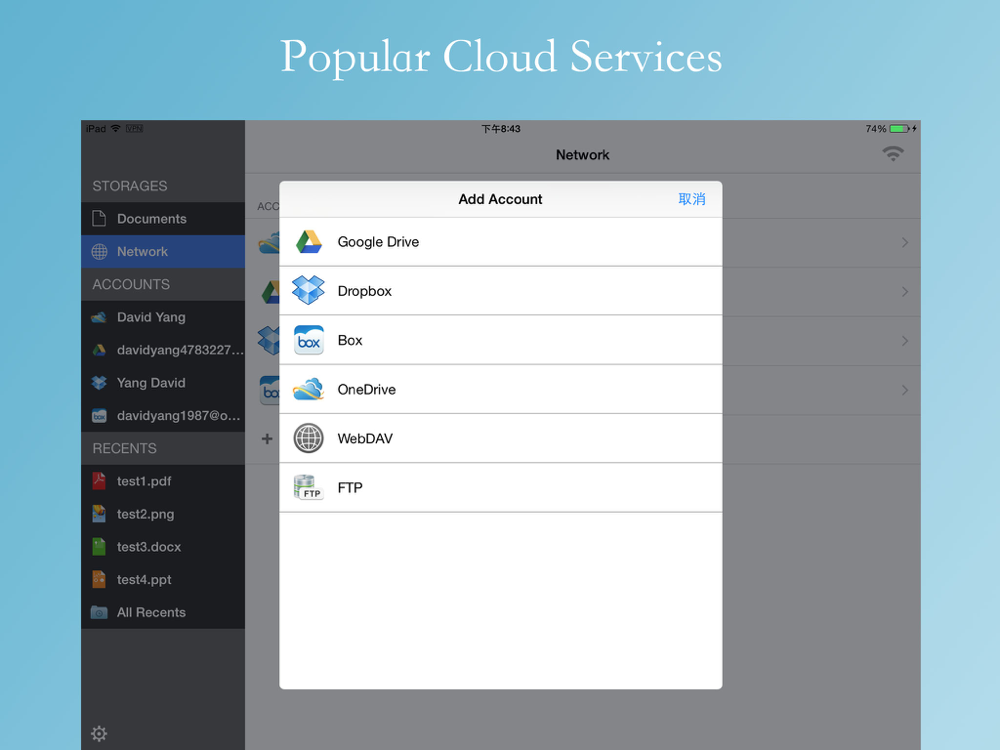The height and width of the screenshot is (750, 1000).
Task: Tap the globe icon beside Network
Action: (x=99, y=251)
